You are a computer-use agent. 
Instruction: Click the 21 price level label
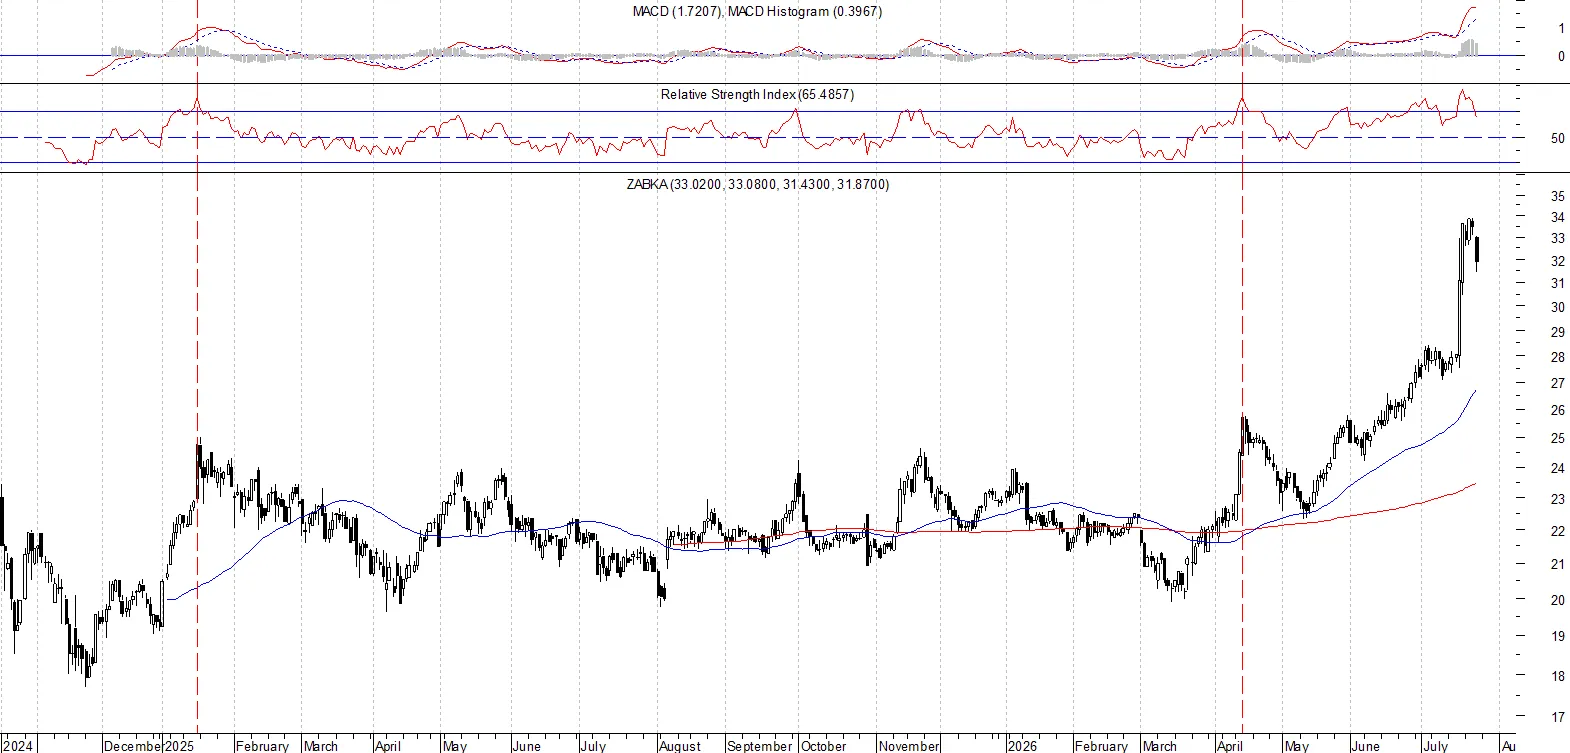(1558, 564)
